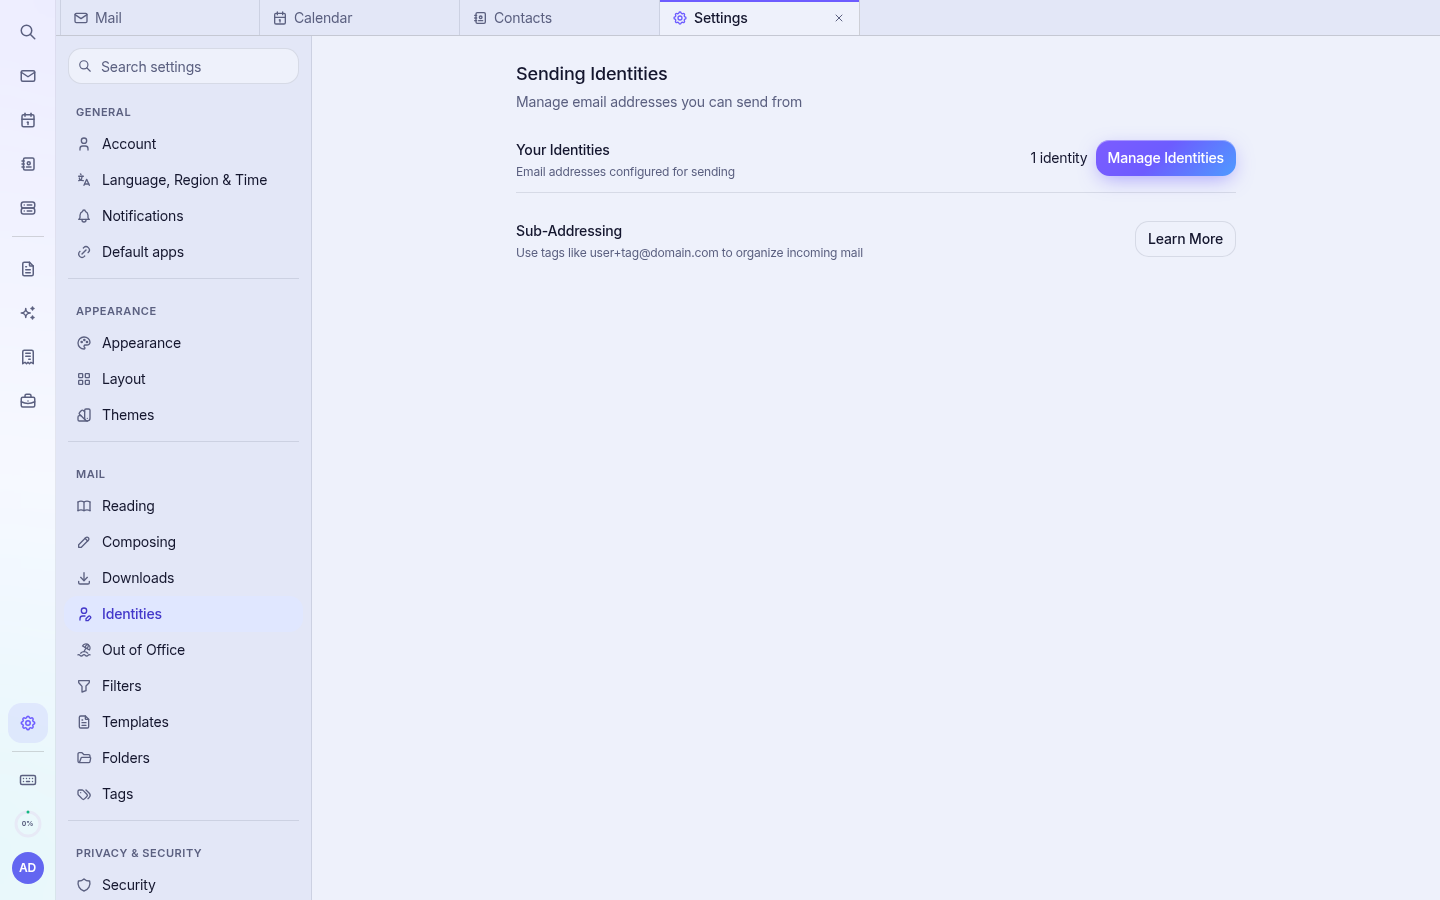
Task: Open the sparkles AI icon in left rail
Action: pos(28,313)
